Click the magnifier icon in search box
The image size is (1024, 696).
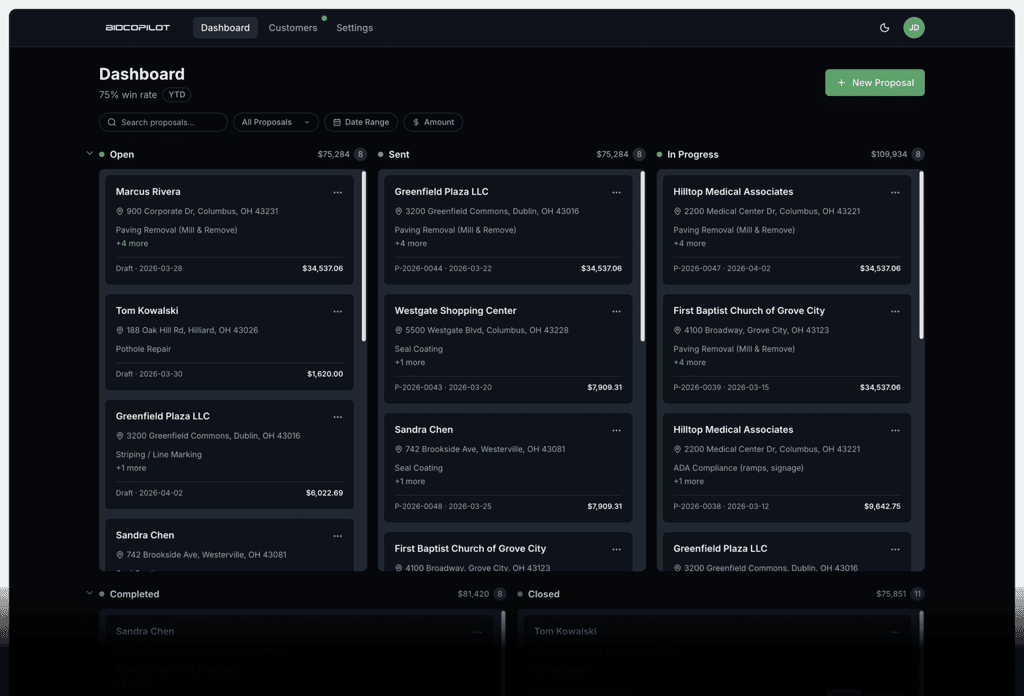tap(112, 122)
